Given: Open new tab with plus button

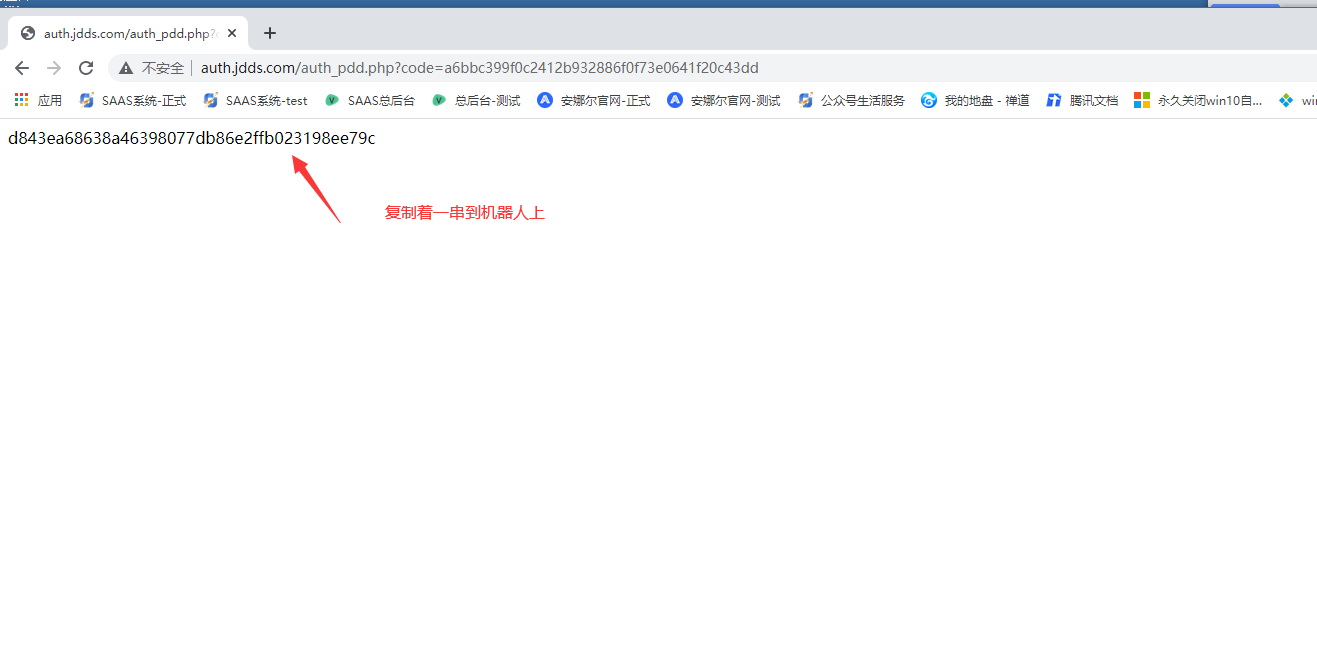Looking at the screenshot, I should click(x=269, y=33).
